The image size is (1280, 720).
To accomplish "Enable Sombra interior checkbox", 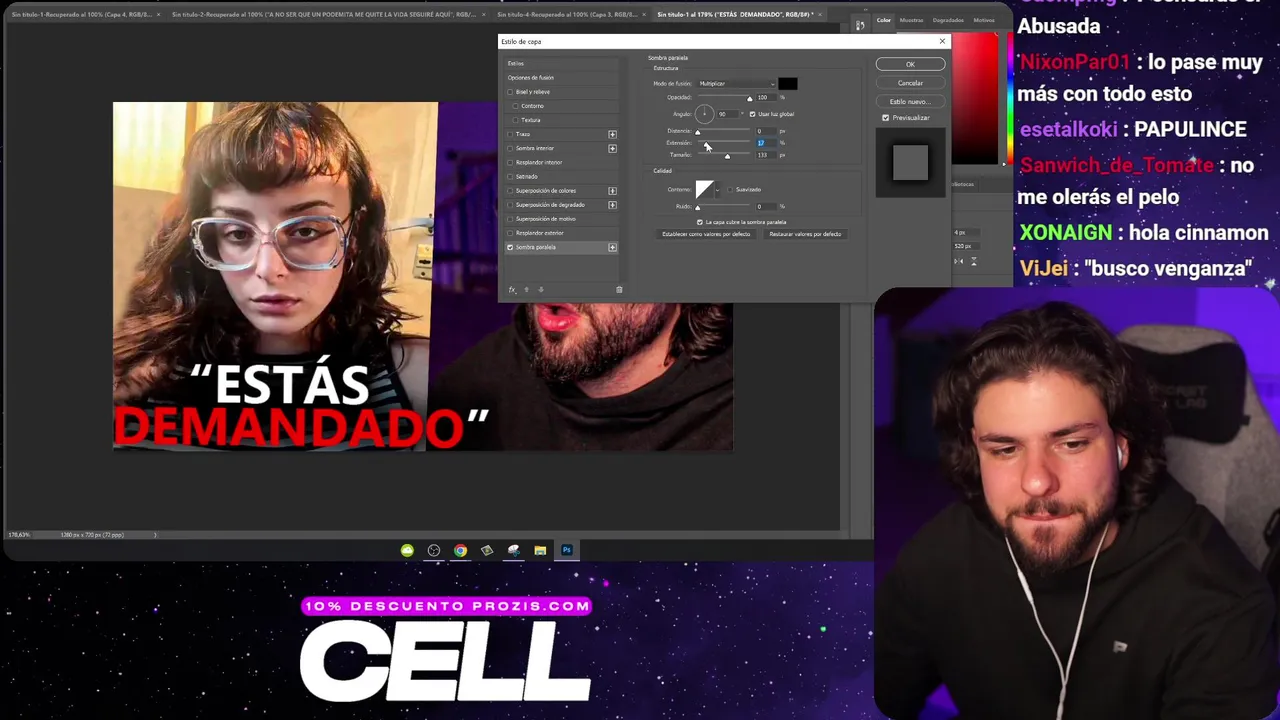I will click(510, 148).
